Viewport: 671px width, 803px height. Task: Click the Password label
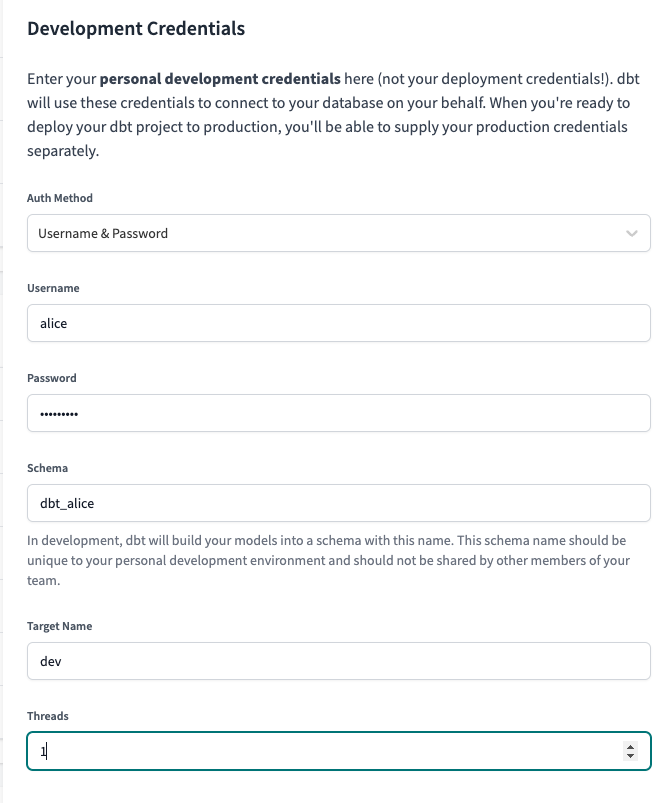(50, 378)
